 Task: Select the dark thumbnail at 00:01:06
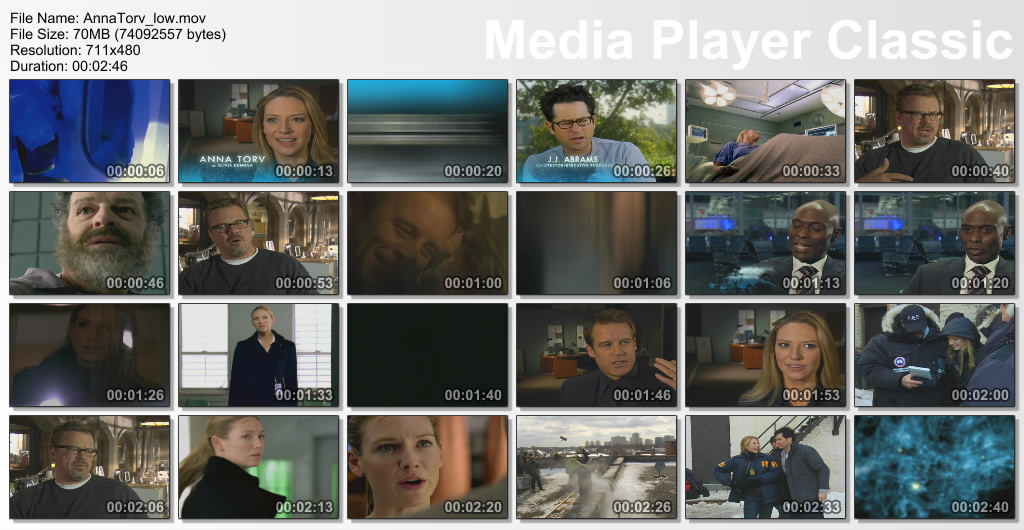pos(596,243)
